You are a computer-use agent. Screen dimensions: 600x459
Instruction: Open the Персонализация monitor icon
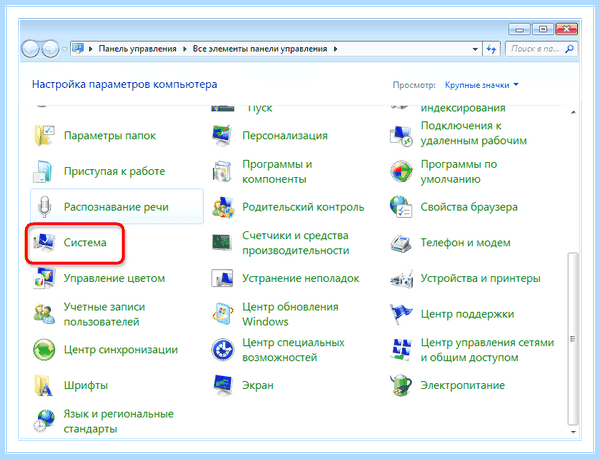pyautogui.click(x=222, y=135)
